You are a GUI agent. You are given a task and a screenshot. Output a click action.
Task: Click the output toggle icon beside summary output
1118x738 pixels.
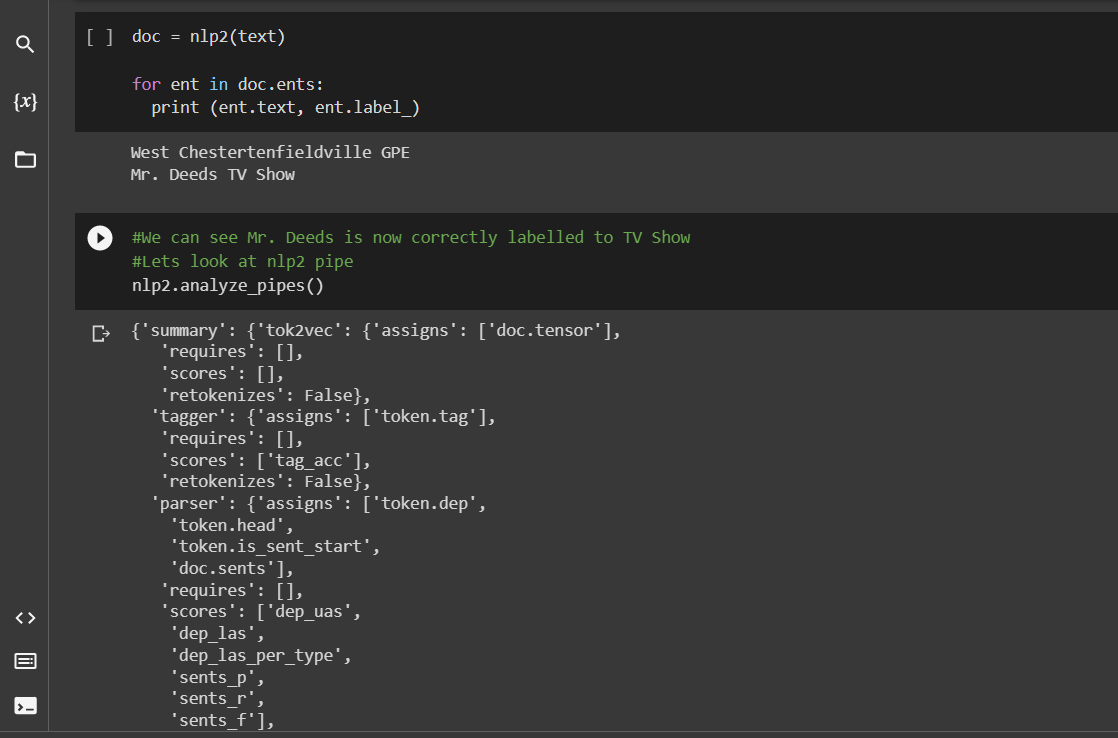pos(101,333)
